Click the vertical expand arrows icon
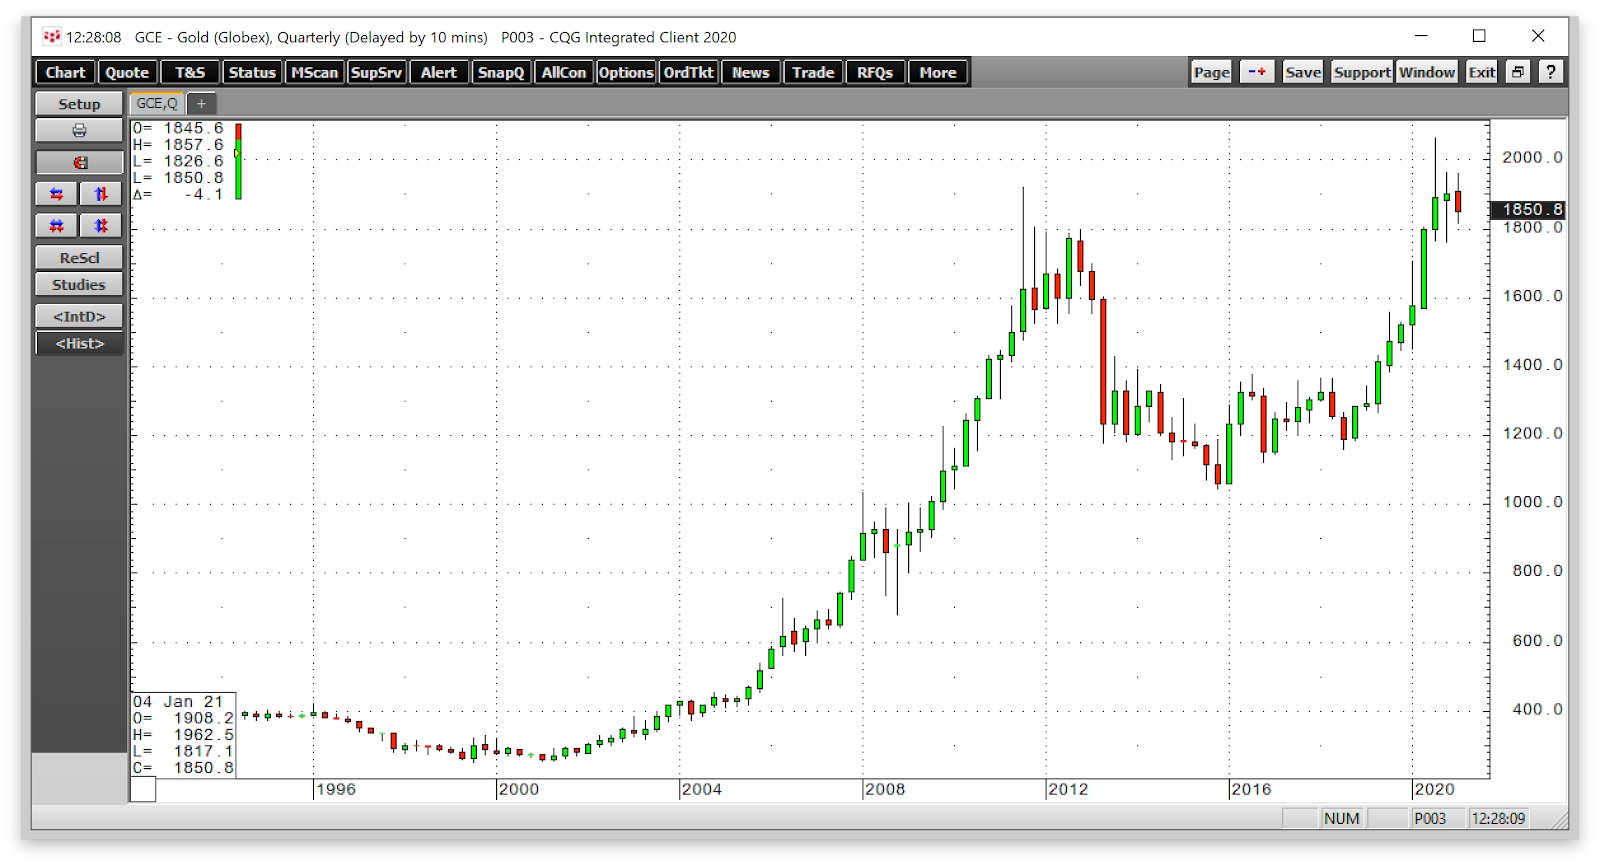 click(x=101, y=194)
